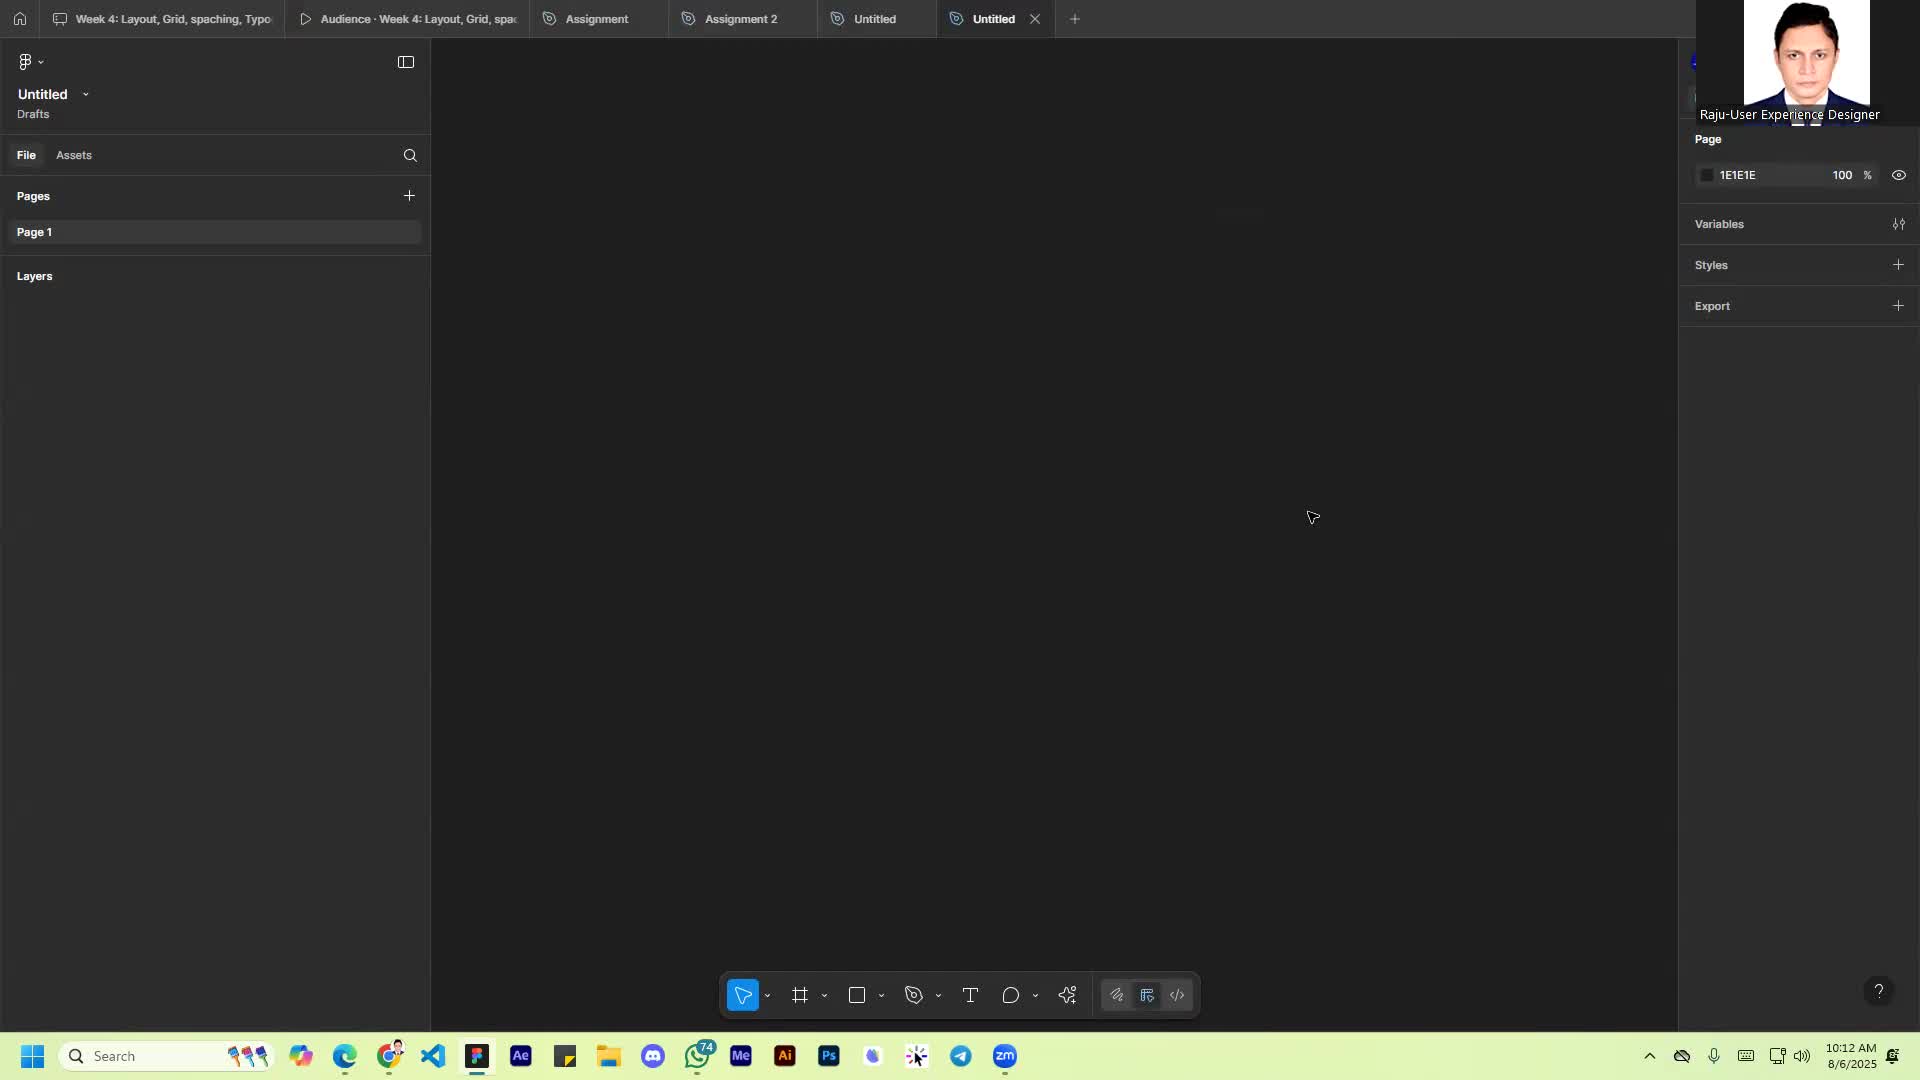Image resolution: width=1920 pixels, height=1080 pixels.
Task: Switch to the Assets tab
Action: (74, 155)
